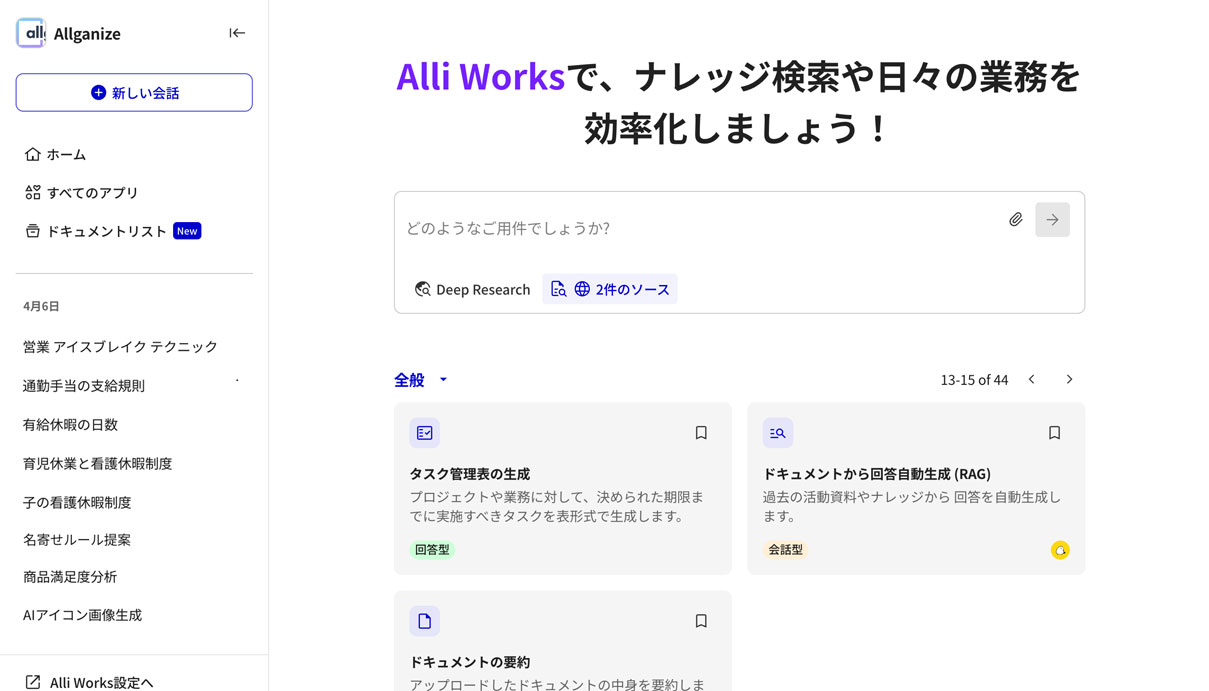
Task: Go to ホーム in the sidebar
Action: [55, 154]
